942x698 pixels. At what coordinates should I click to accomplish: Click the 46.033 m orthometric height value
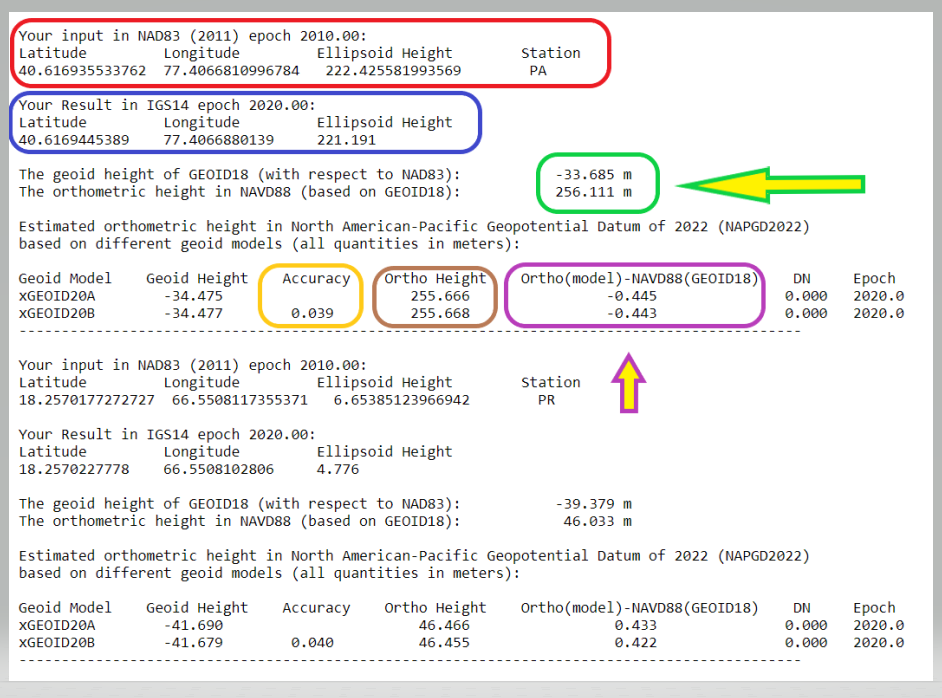pos(597,521)
